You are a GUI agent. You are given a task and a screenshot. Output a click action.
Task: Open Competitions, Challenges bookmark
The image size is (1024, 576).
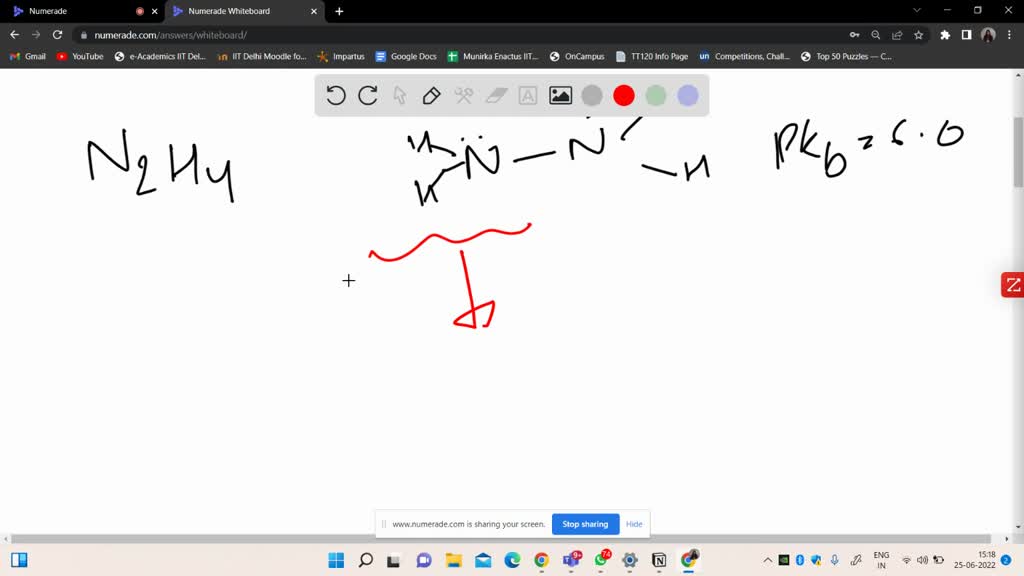[x=744, y=56]
